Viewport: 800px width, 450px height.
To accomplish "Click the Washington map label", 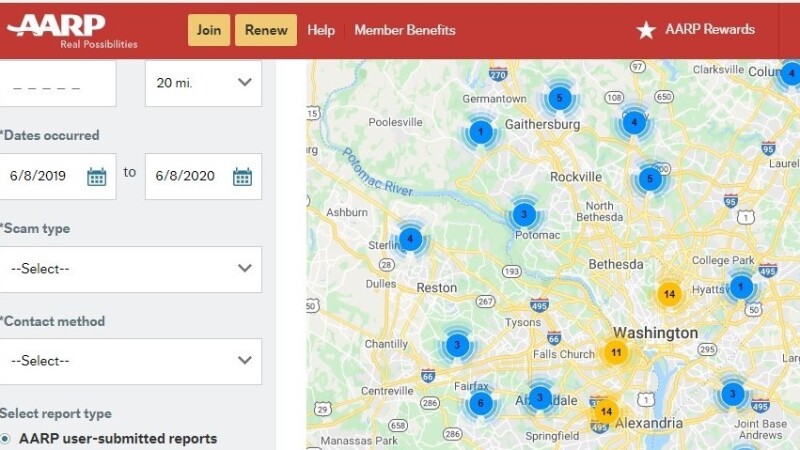I will pos(656,333).
